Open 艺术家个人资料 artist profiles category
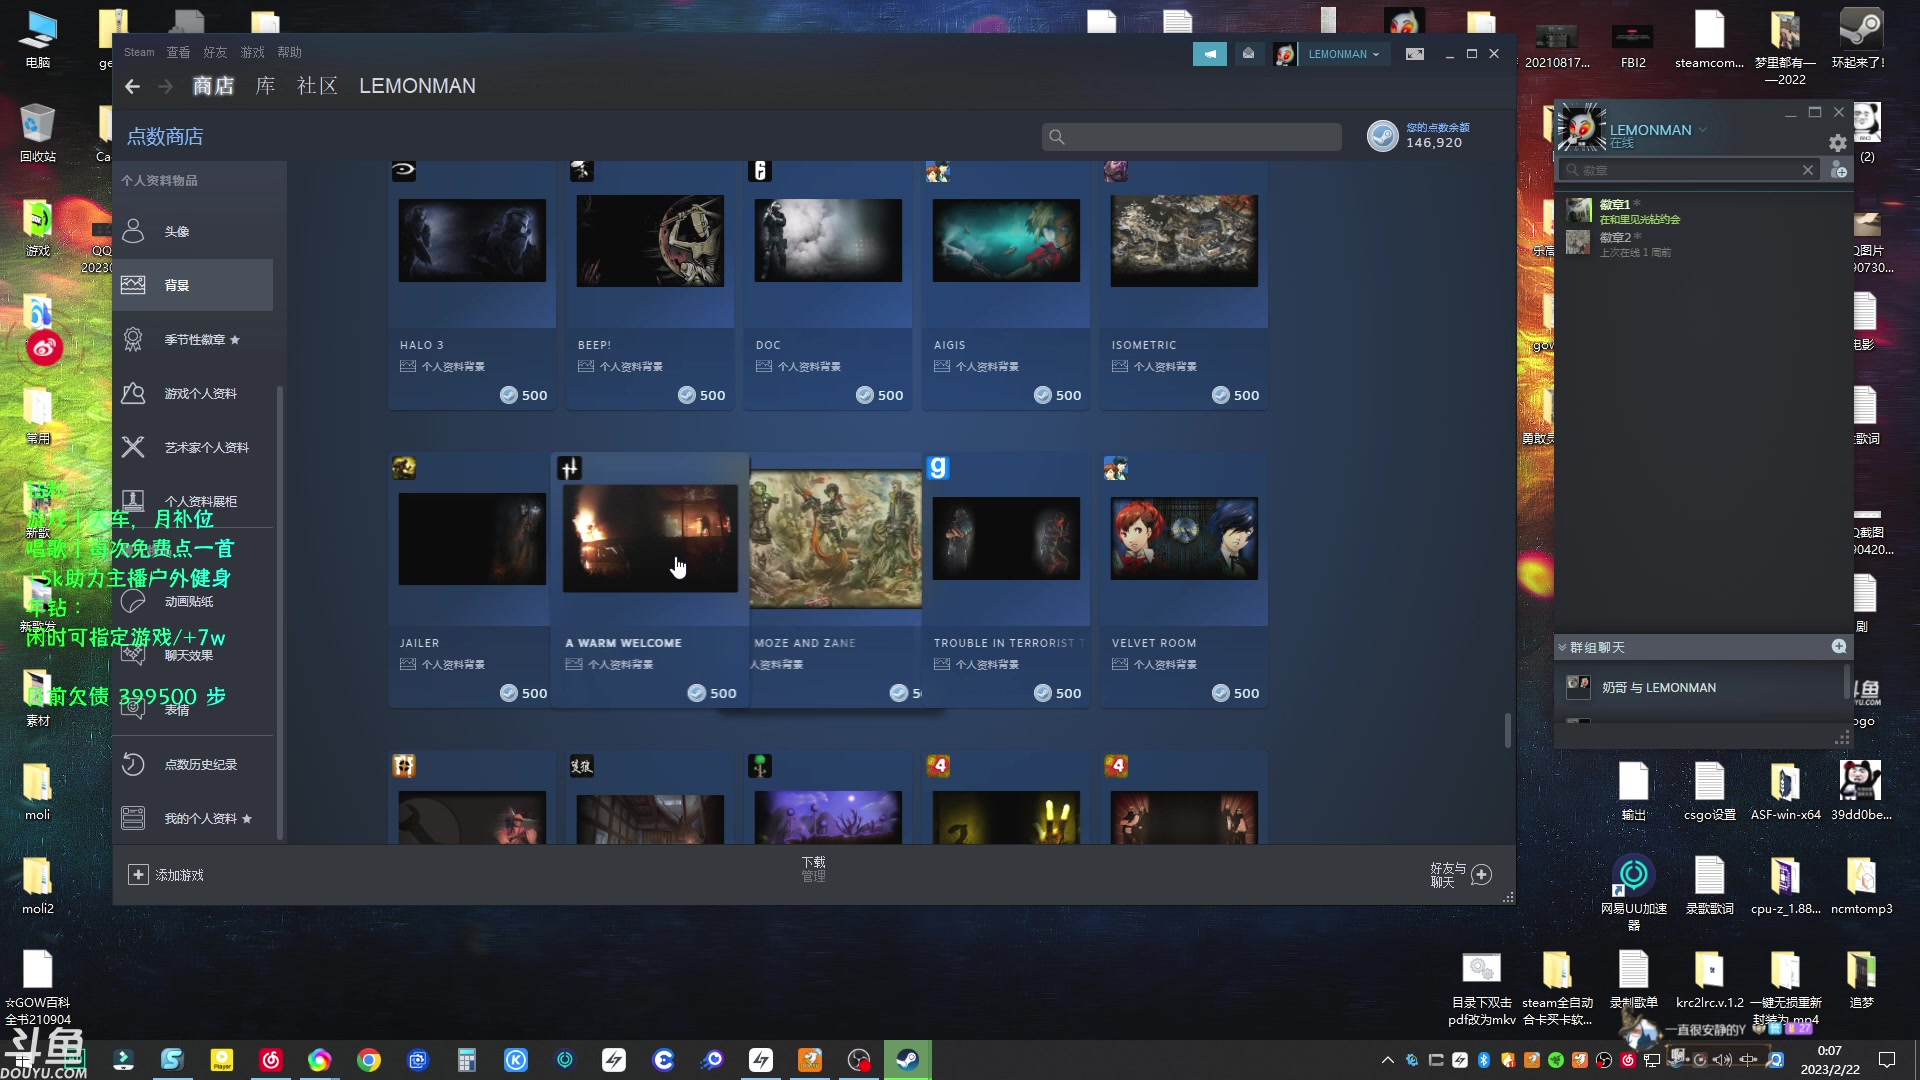 pos(193,447)
